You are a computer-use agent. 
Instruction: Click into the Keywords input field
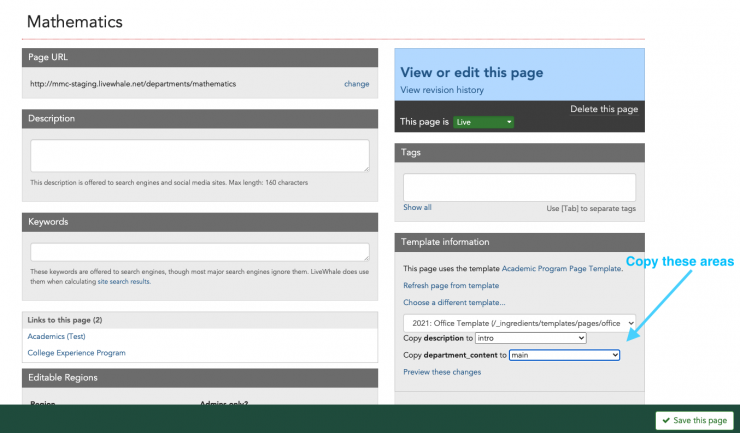click(199, 252)
